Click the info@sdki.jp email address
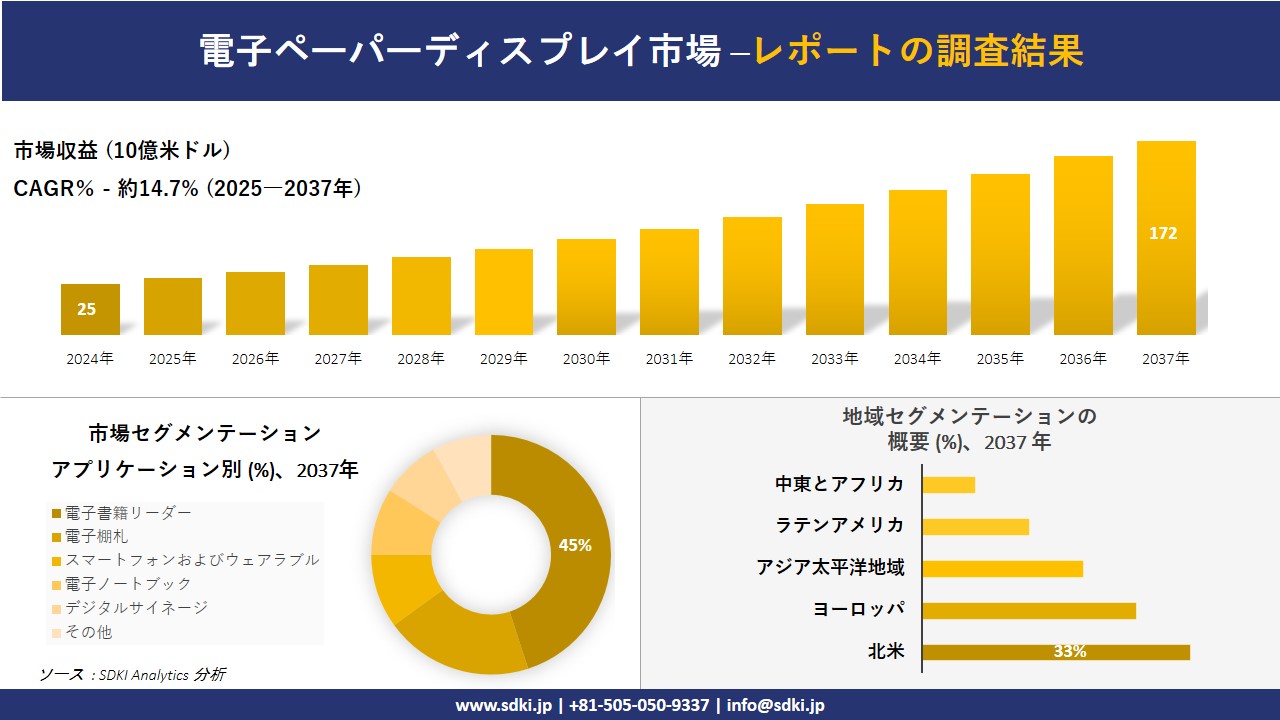This screenshot has height=720, width=1280. coord(776,705)
